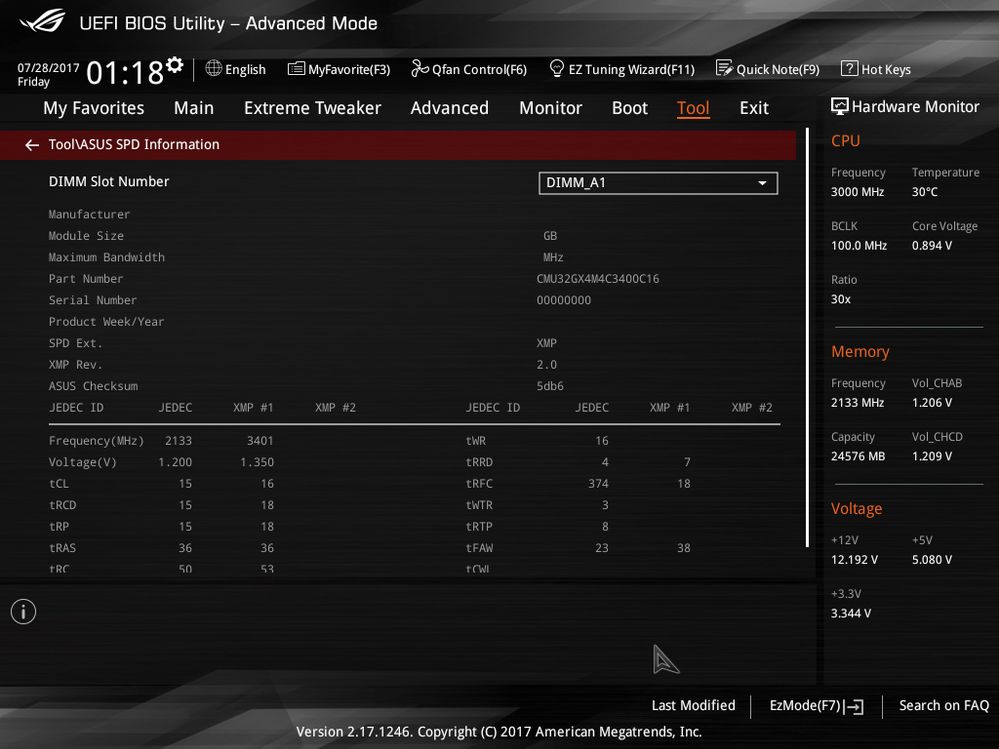Click the Frequency(MHz) JEDEC value 2133
This screenshot has height=749, width=999.
(178, 441)
